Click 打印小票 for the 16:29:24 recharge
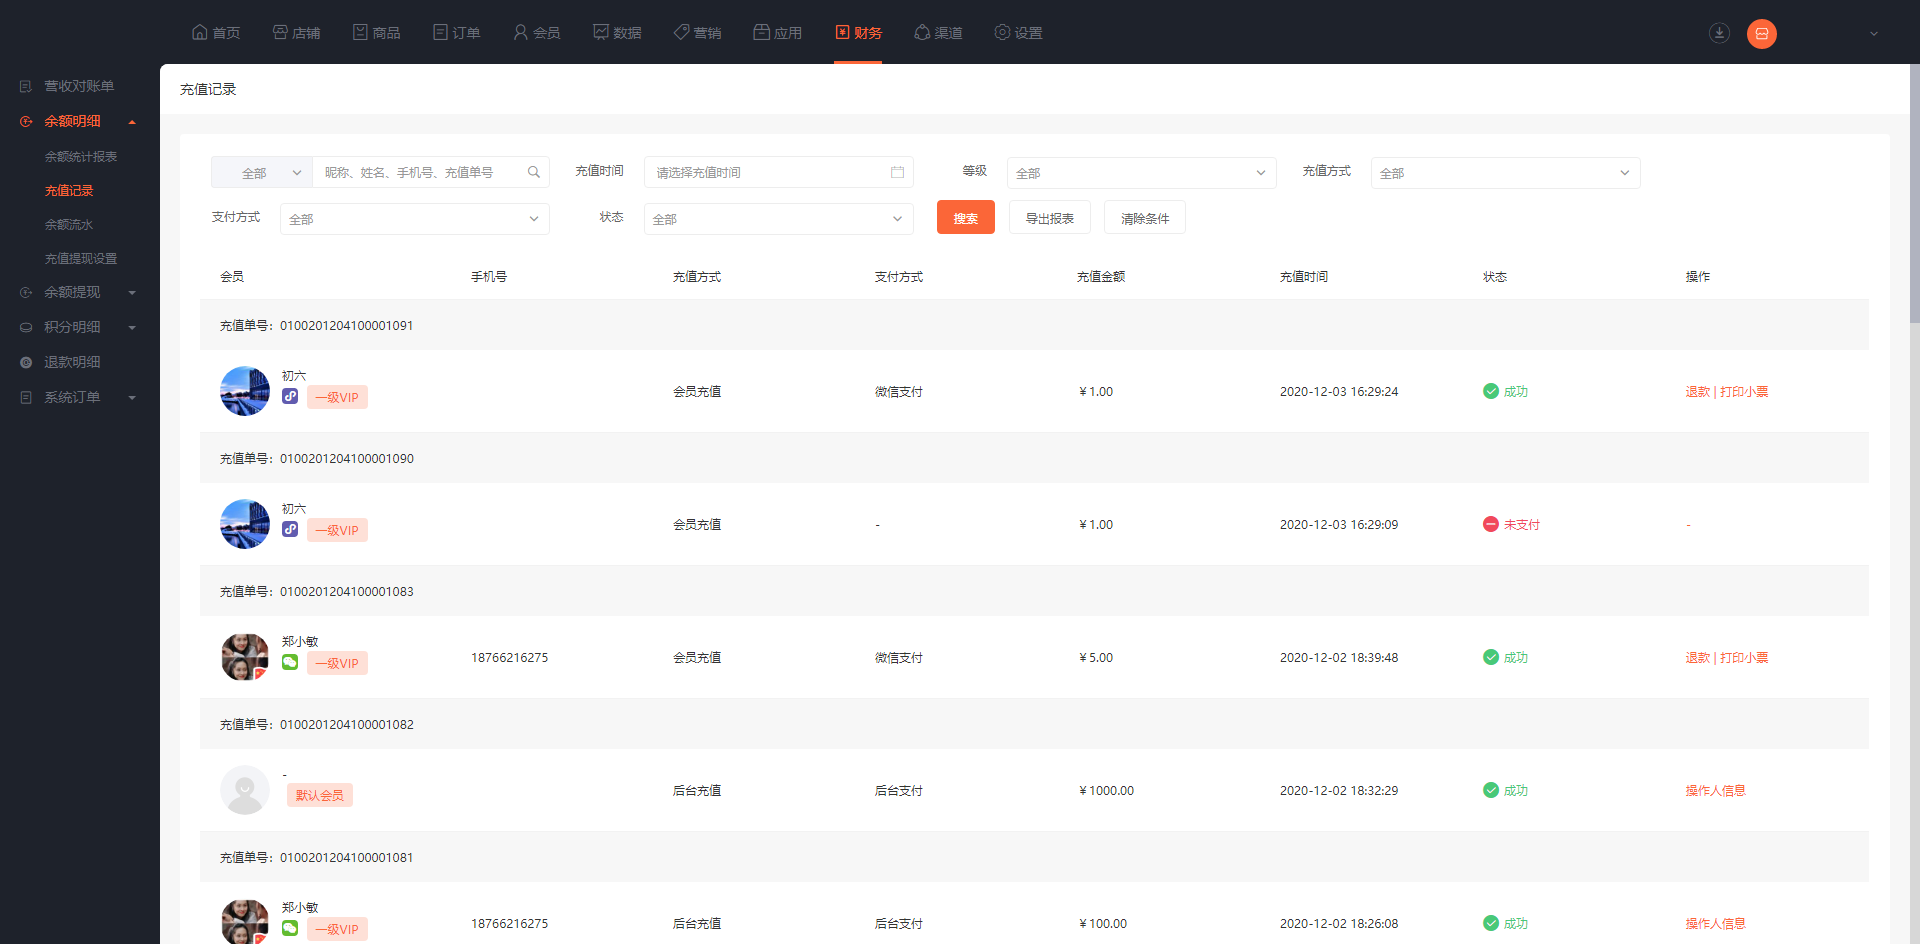This screenshot has width=1920, height=944. (x=1744, y=392)
